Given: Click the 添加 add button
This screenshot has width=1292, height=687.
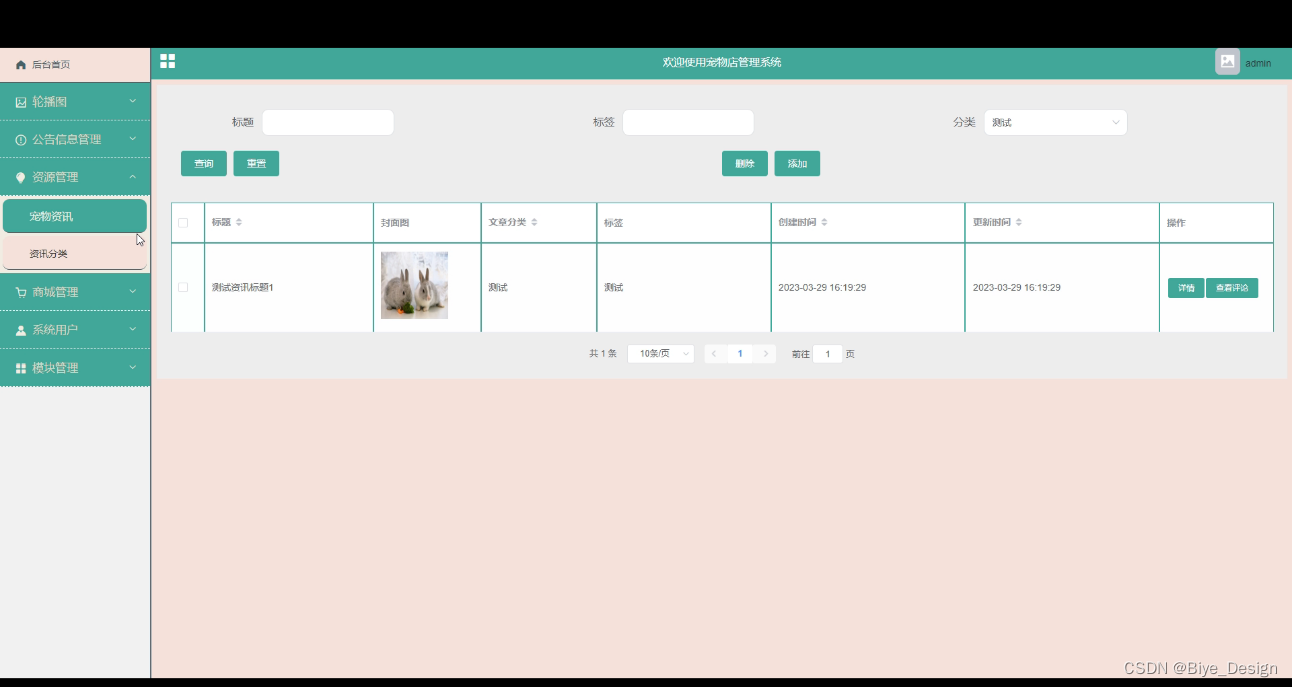Looking at the screenshot, I should pos(797,164).
